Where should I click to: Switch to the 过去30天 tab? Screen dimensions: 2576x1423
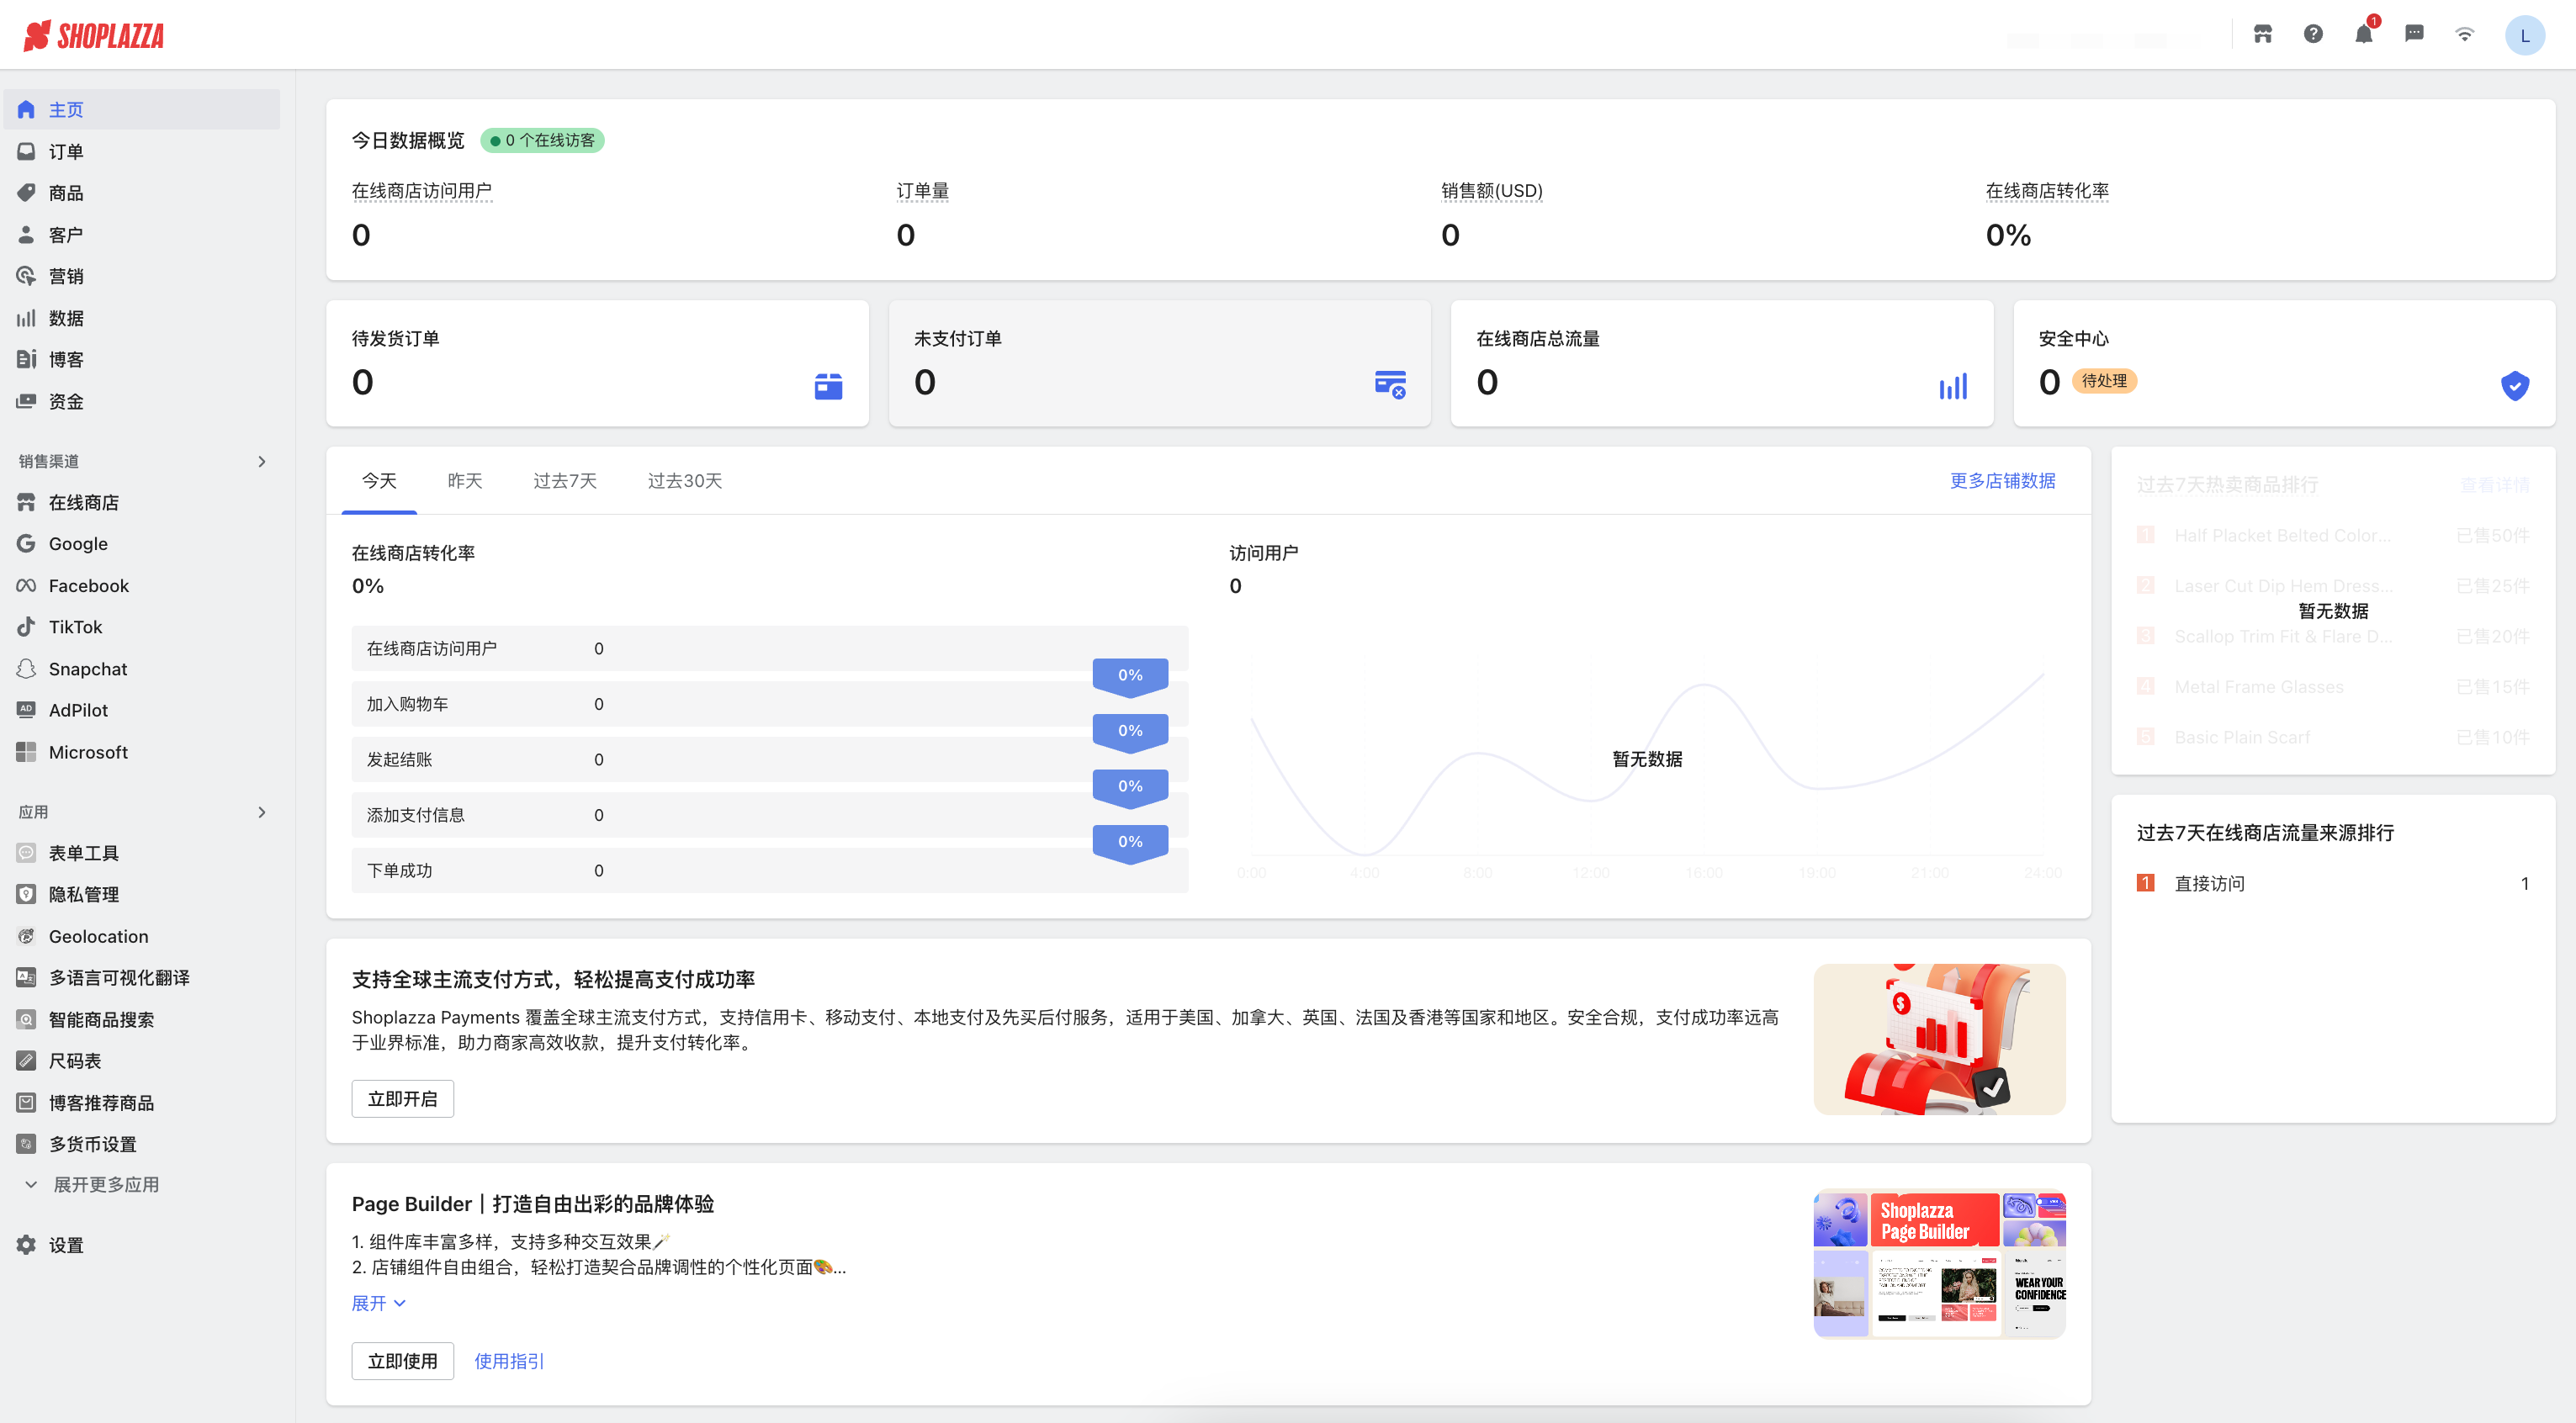pyautogui.click(x=684, y=481)
